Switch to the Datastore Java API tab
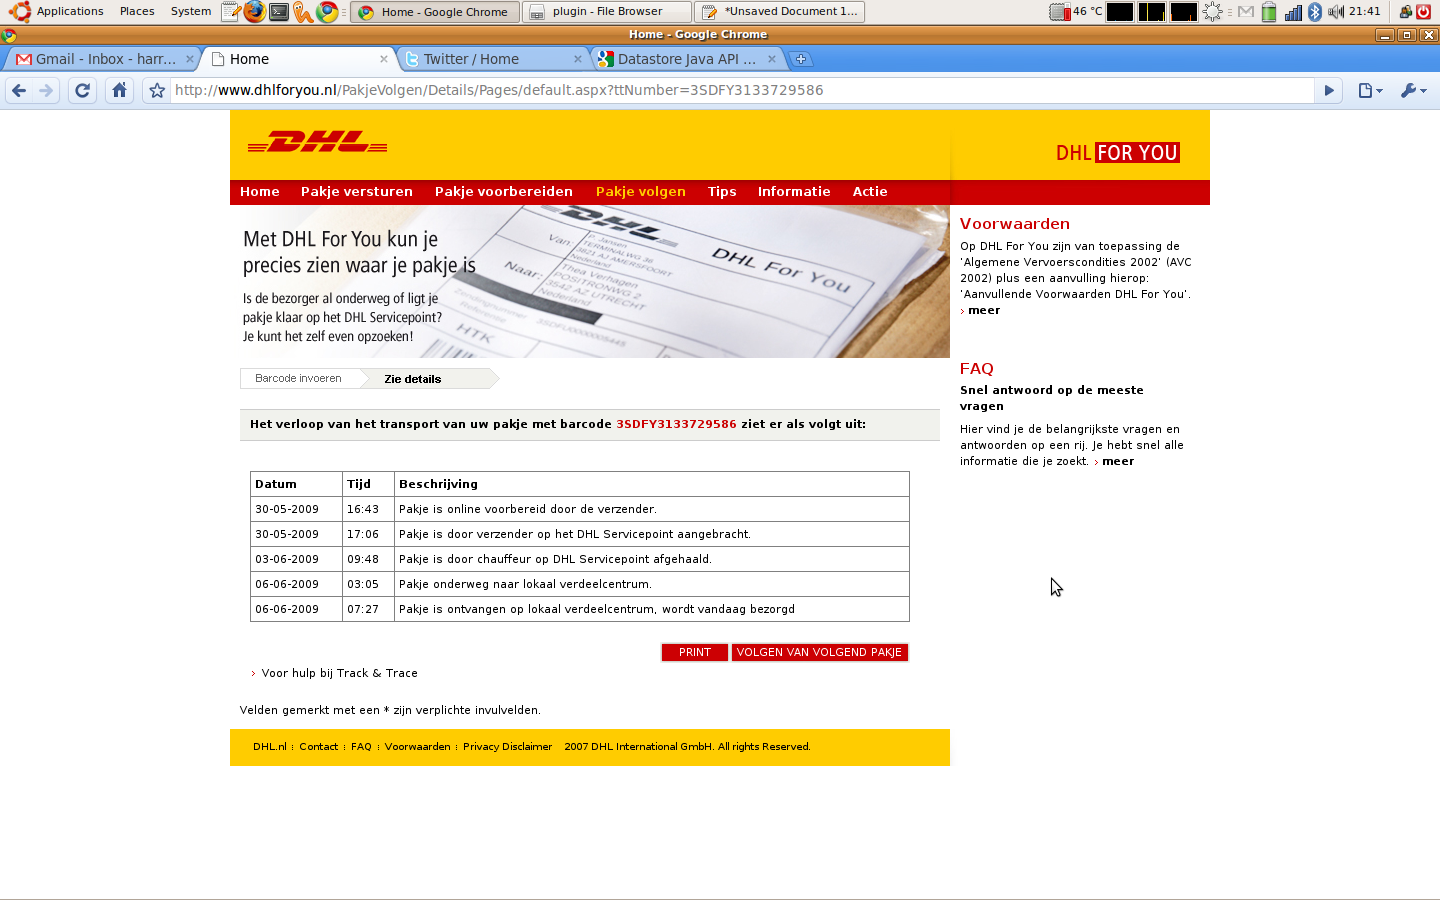The height and width of the screenshot is (900, 1440). coord(687,59)
